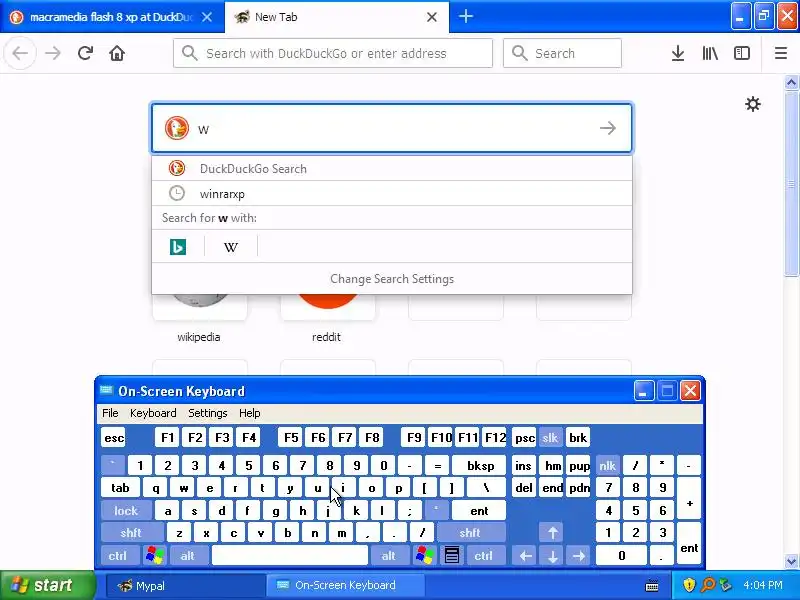Screen dimensions: 800x600
Task: Click the page scrollbar down arrow
Action: pyautogui.click(x=791, y=561)
